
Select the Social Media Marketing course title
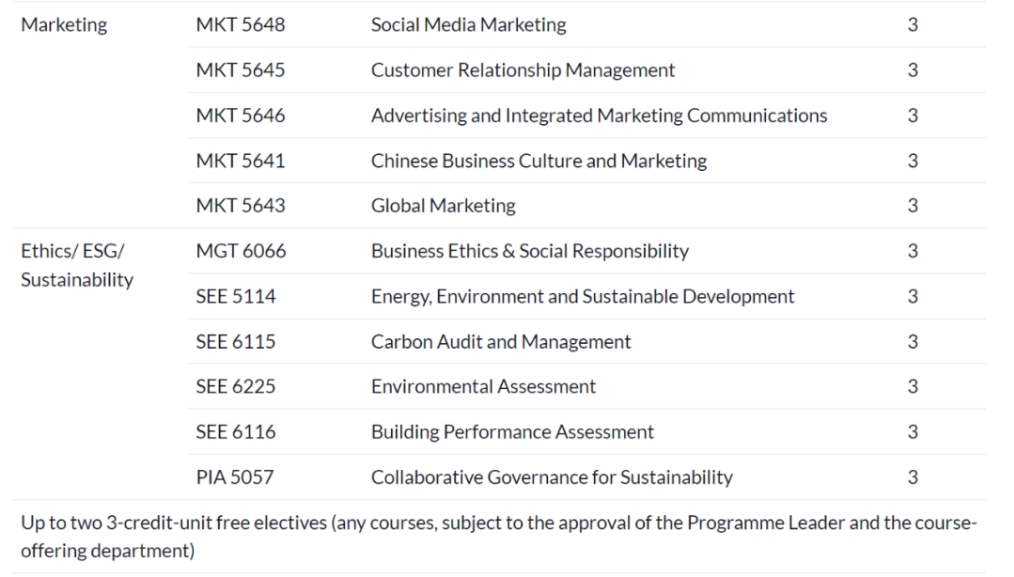(x=468, y=25)
